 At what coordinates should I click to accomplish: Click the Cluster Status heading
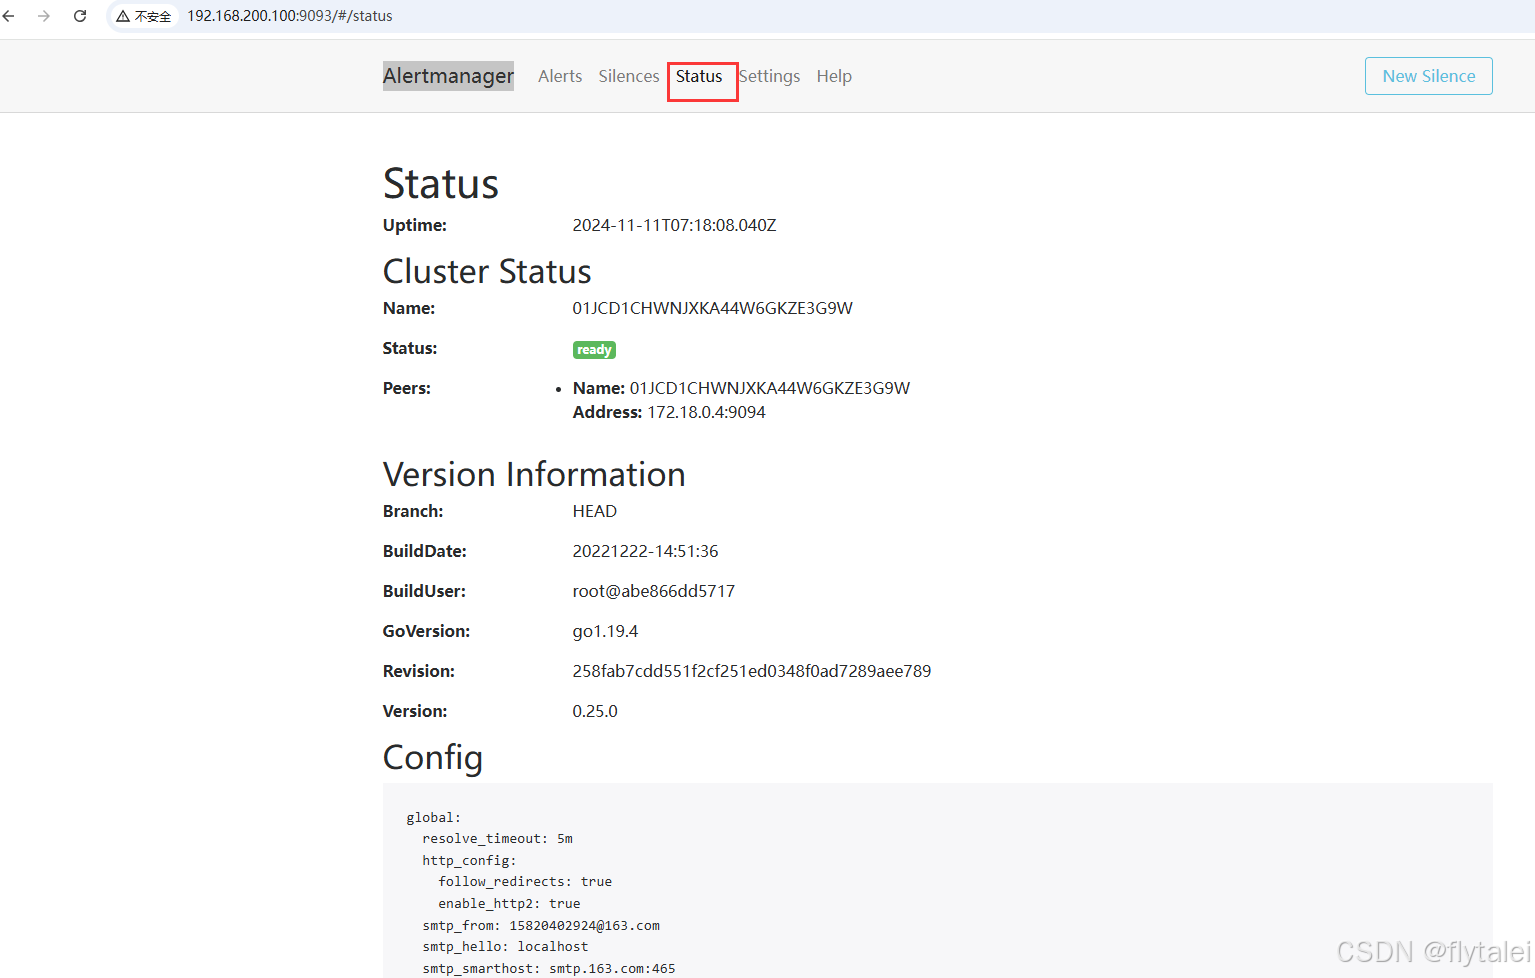(x=487, y=271)
